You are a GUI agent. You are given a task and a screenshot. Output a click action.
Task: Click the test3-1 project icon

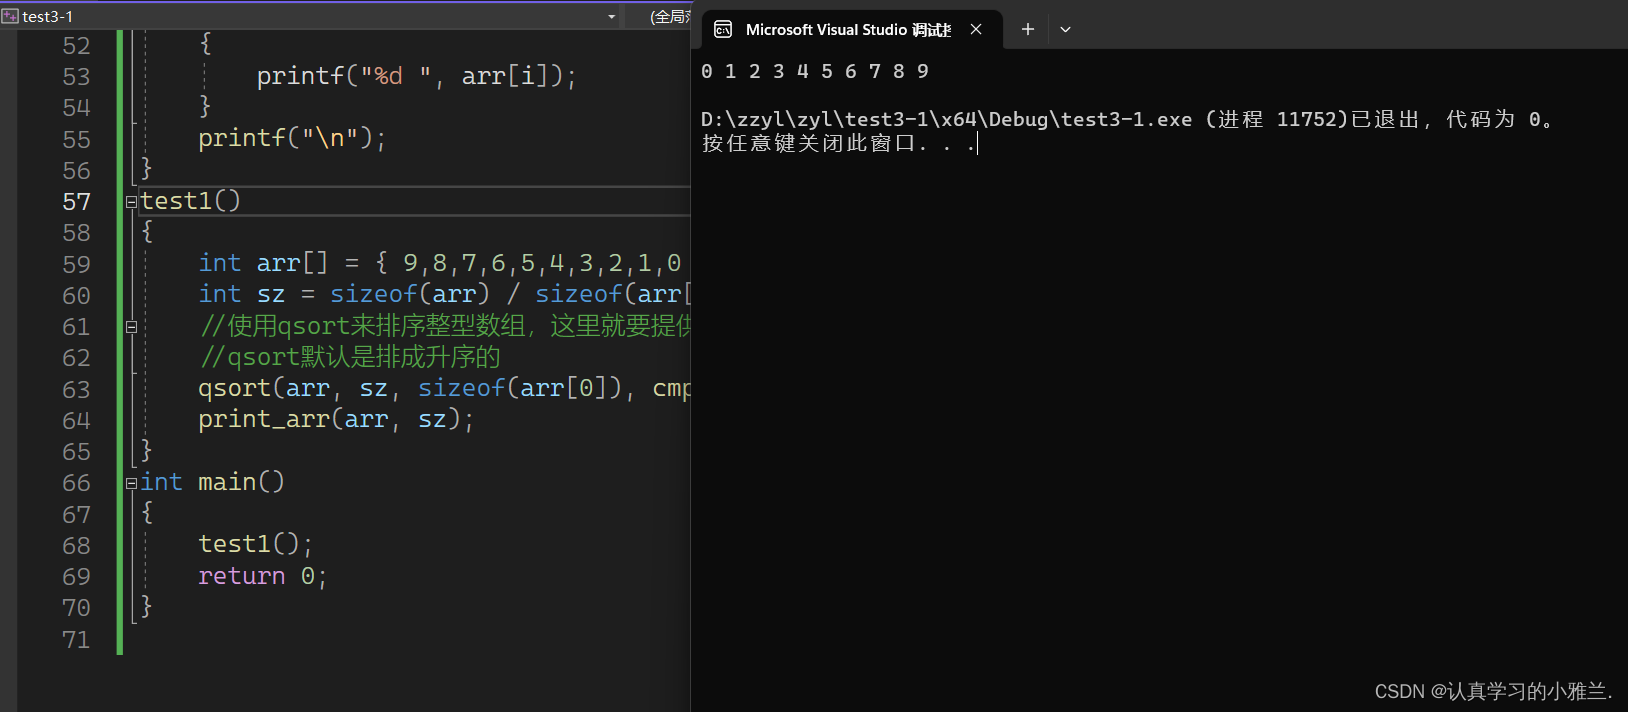point(10,16)
